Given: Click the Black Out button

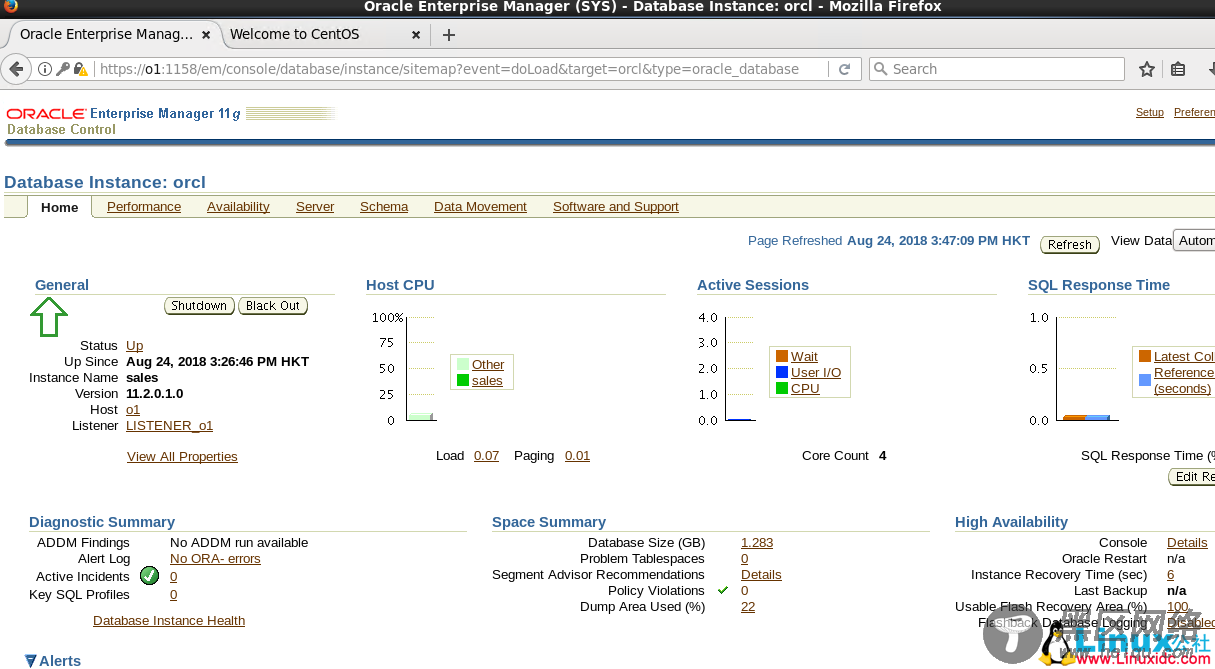Looking at the screenshot, I should [x=273, y=306].
